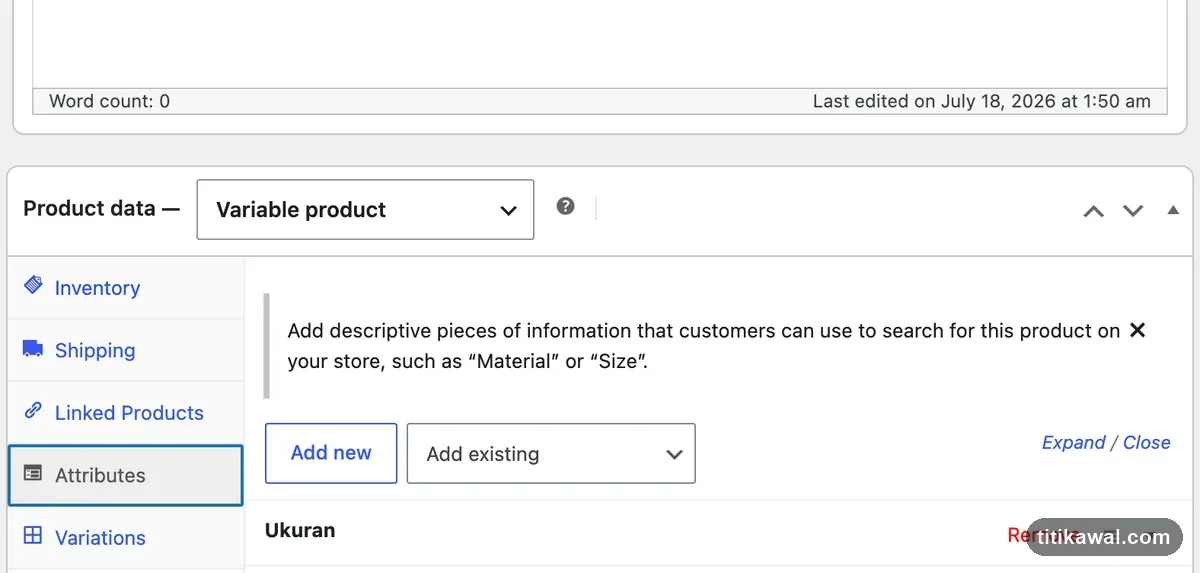Select the Attributes tab
The width and height of the screenshot is (1200, 573).
[126, 475]
